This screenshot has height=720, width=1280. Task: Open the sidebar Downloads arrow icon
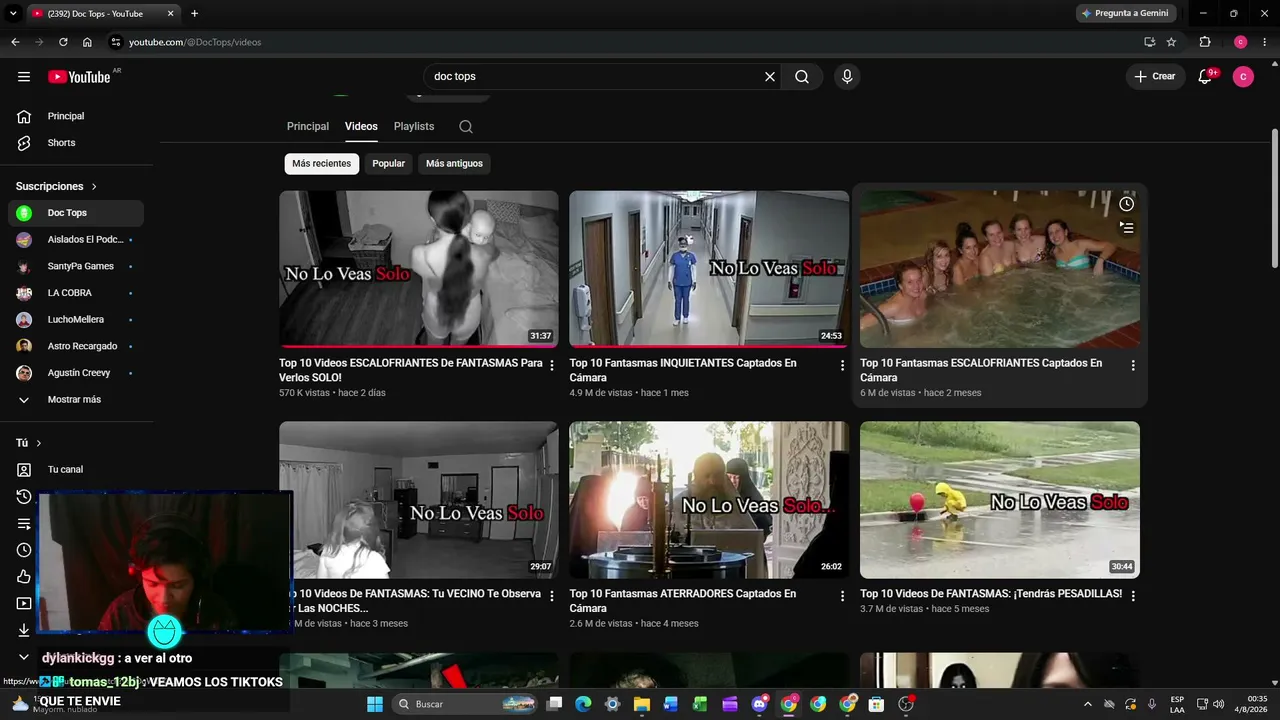click(24, 630)
